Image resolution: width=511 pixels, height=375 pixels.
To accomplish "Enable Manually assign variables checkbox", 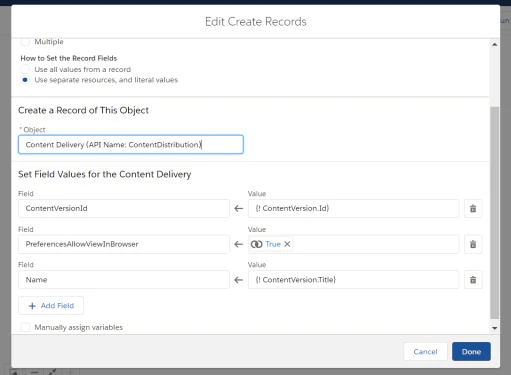I will tap(25, 327).
